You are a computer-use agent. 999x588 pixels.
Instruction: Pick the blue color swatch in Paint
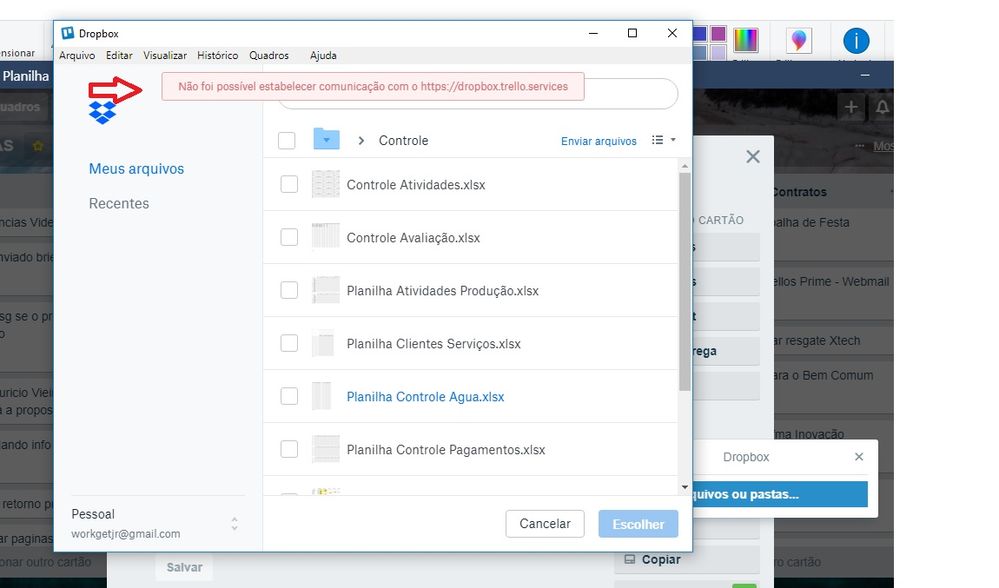click(700, 33)
